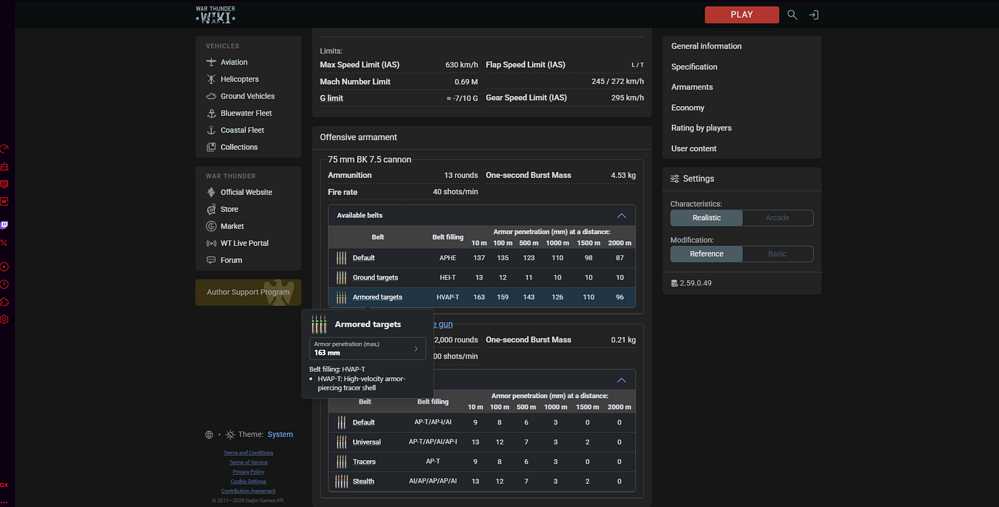Screen dimensions: 999x507
Task: Click the Offensive armament heading
Action: tap(358, 138)
